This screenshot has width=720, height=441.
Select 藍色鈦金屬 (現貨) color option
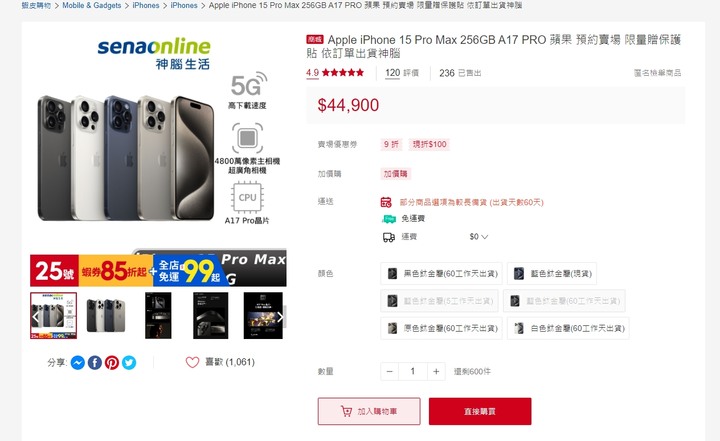click(x=552, y=274)
